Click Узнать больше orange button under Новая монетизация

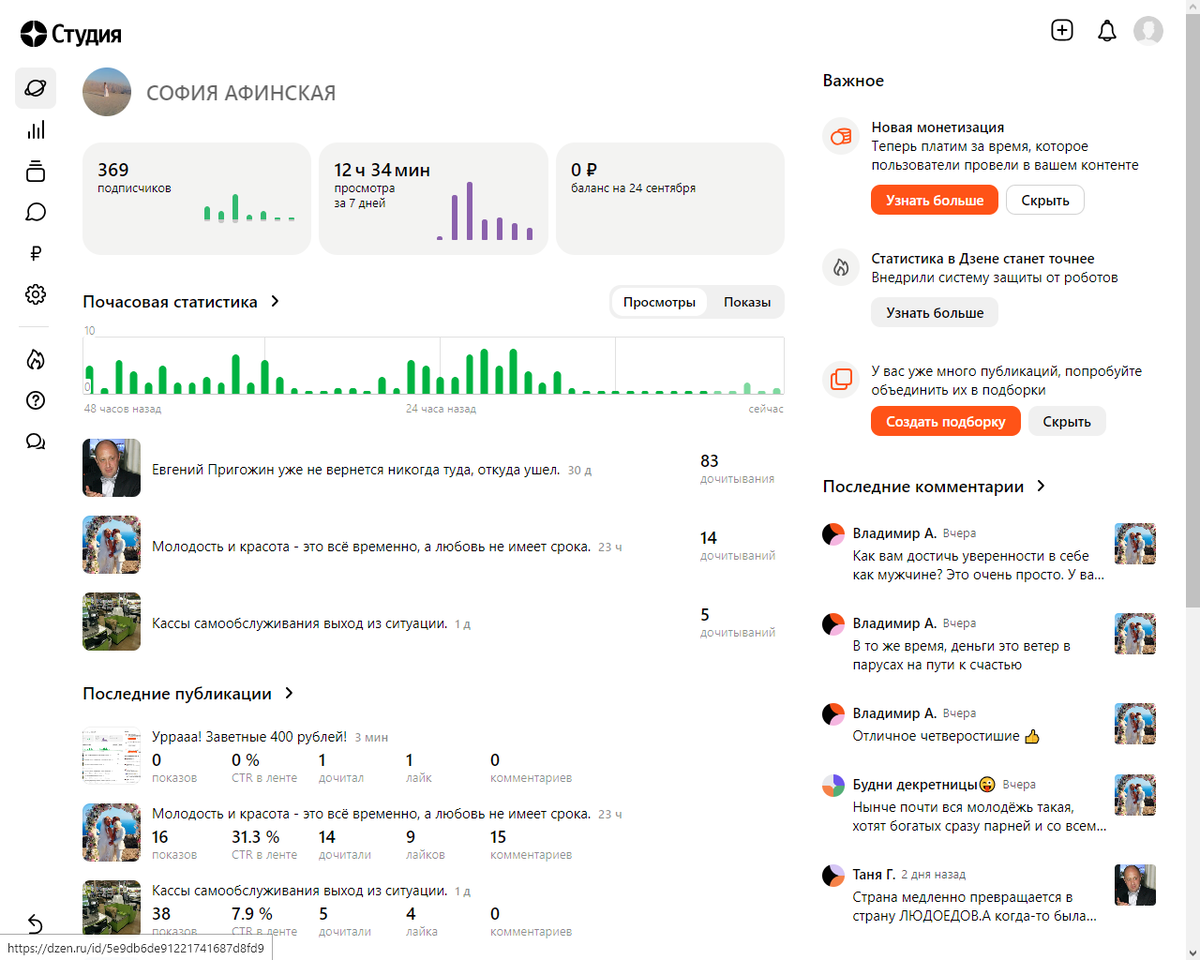935,200
